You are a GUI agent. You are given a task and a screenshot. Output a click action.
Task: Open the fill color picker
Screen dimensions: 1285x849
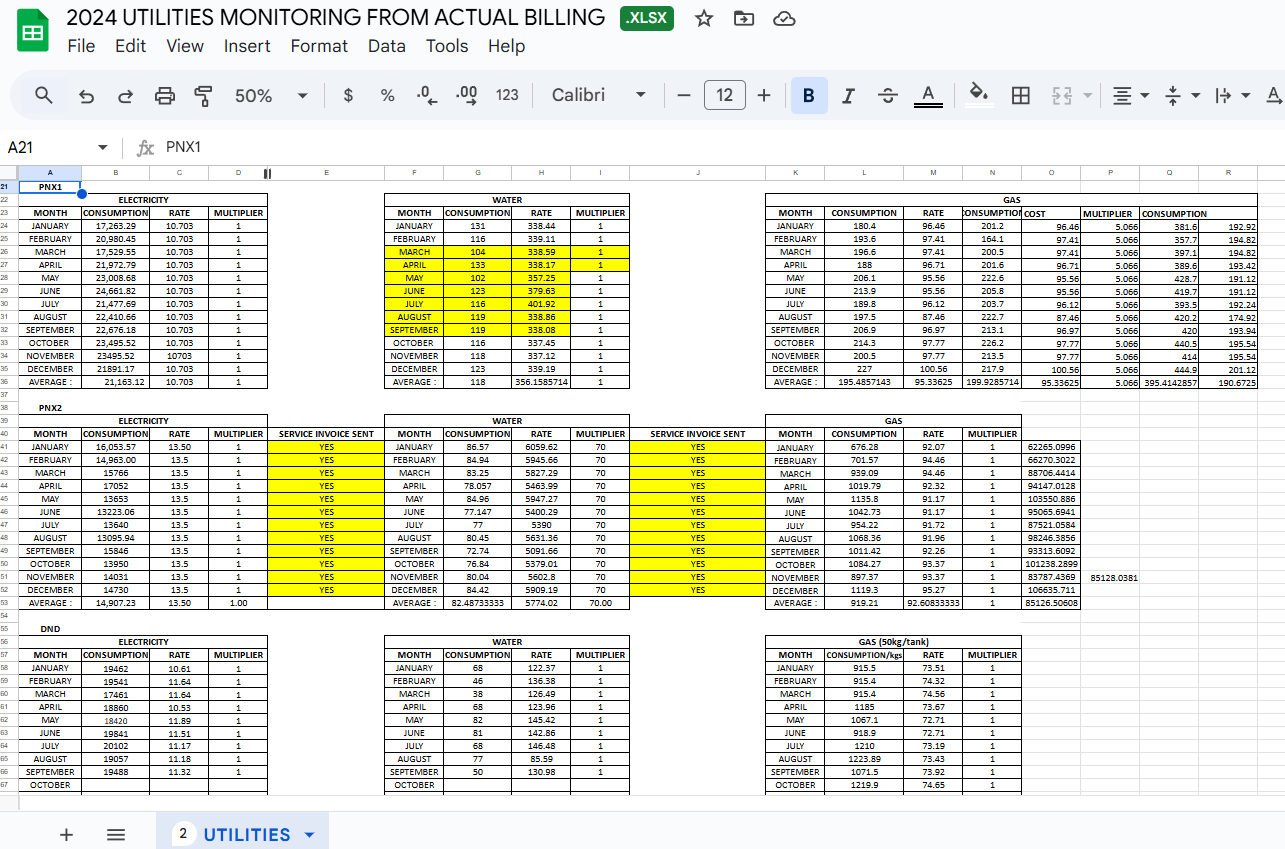[x=980, y=95]
